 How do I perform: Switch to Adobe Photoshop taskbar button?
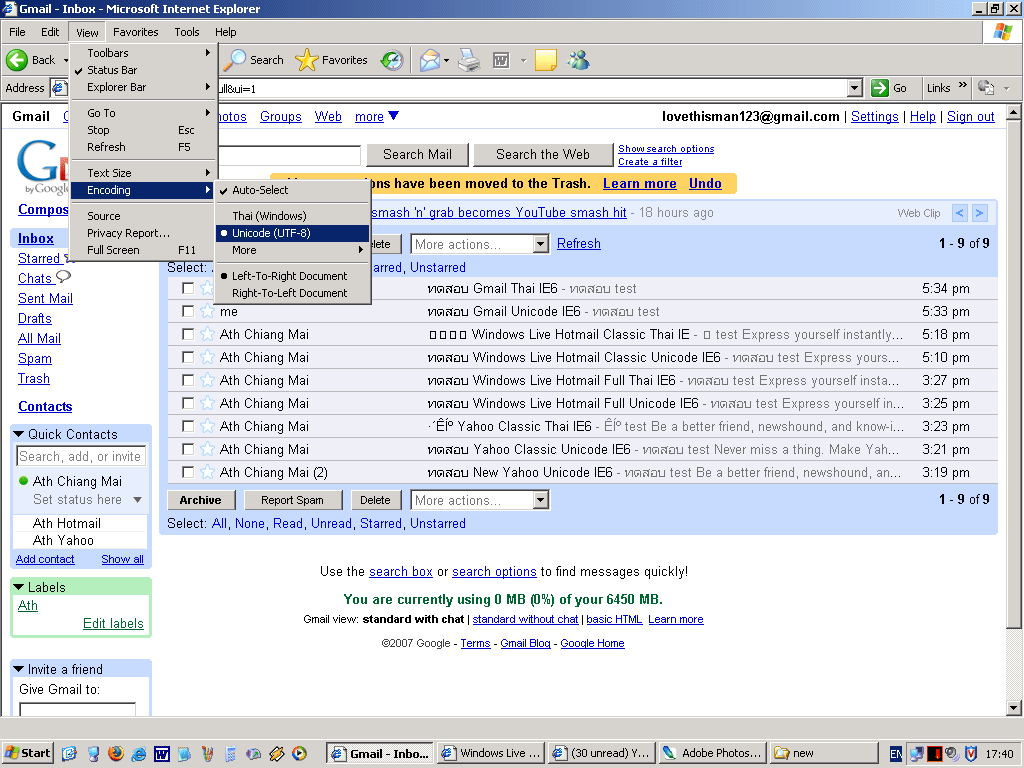[x=712, y=753]
